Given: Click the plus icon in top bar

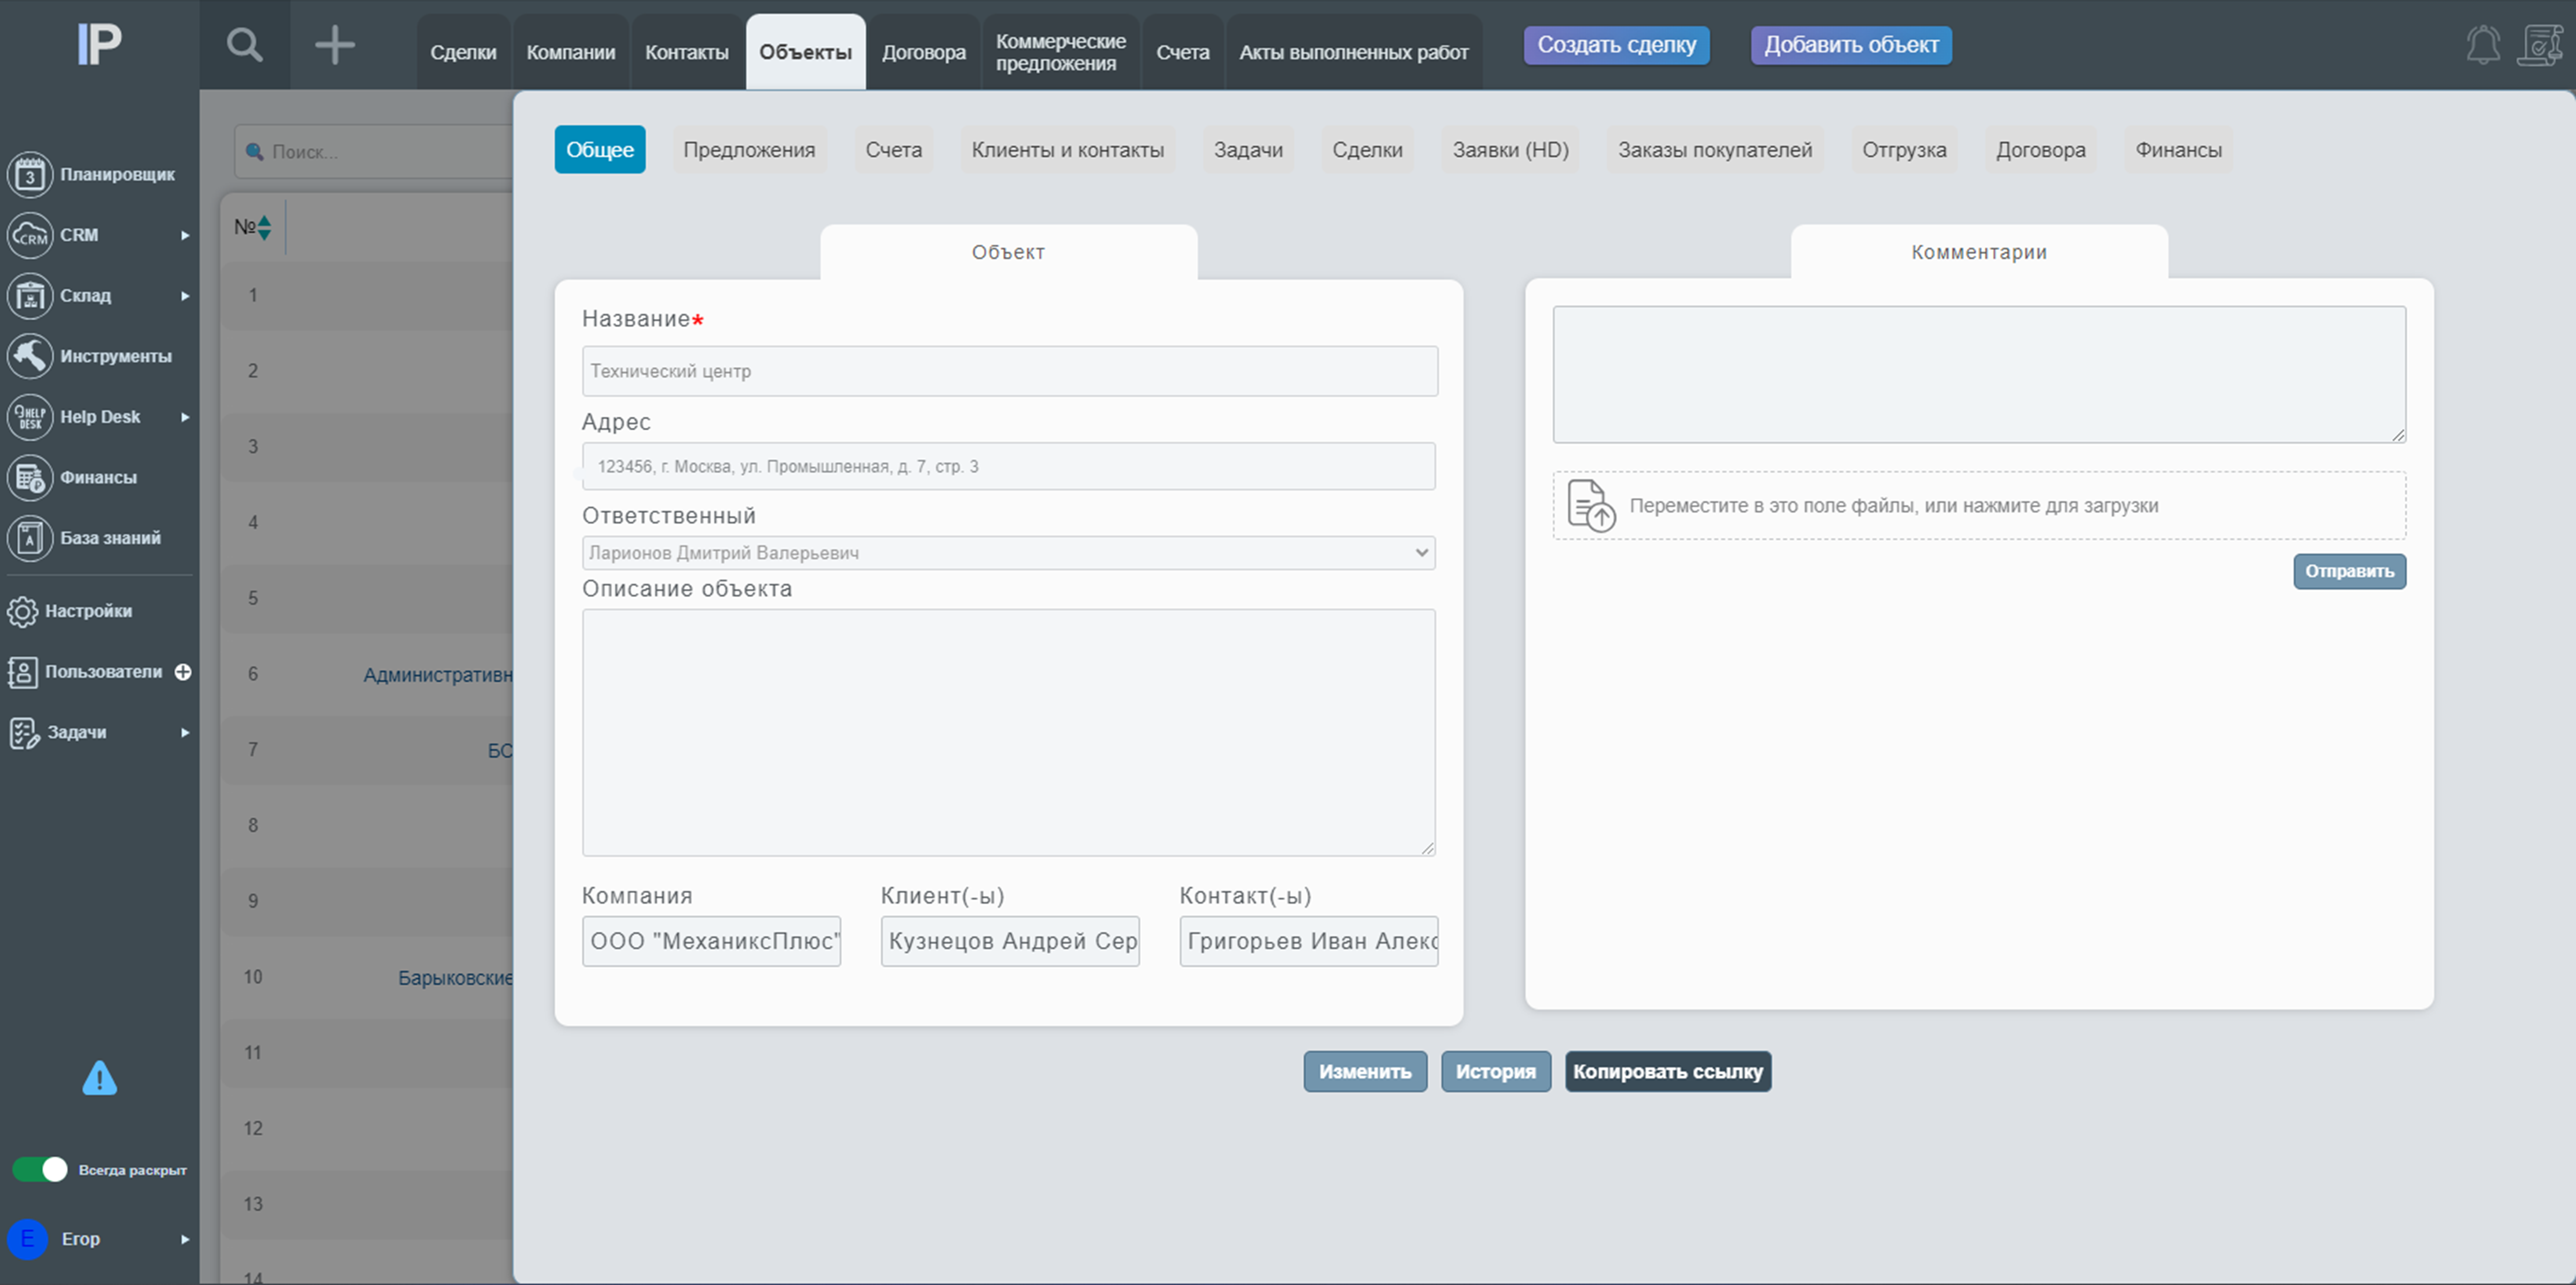Looking at the screenshot, I should (335, 45).
